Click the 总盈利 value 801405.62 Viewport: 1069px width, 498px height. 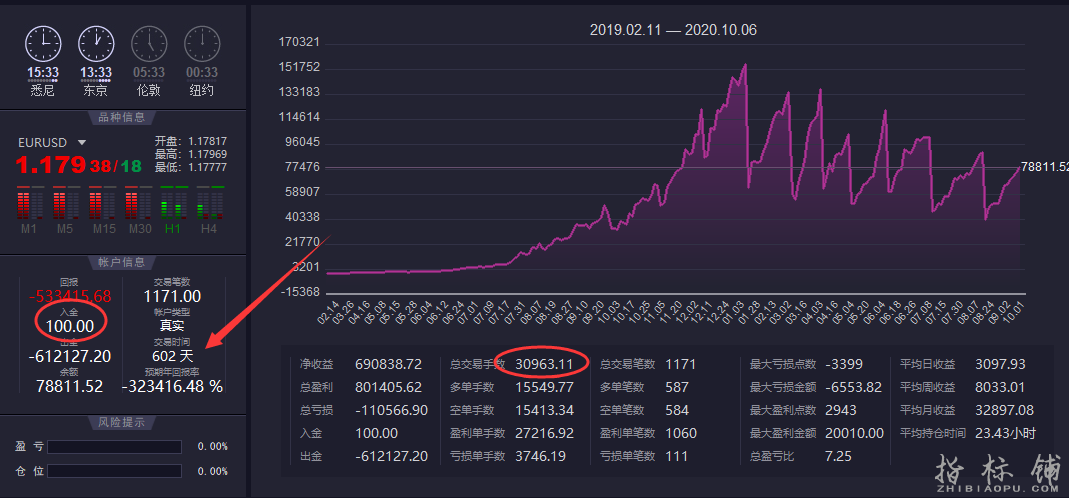pyautogui.click(x=389, y=387)
